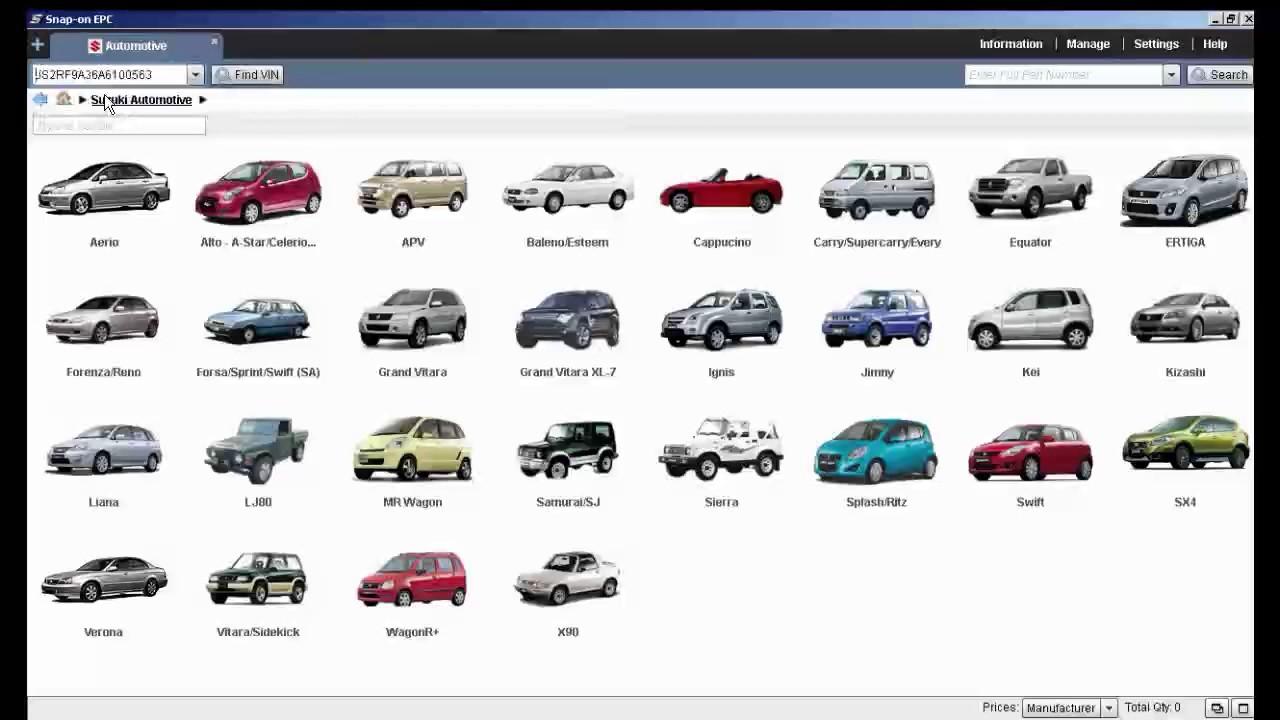1280x720 pixels.
Task: Click the magnifier icon on the Find VIN control
Action: point(222,74)
